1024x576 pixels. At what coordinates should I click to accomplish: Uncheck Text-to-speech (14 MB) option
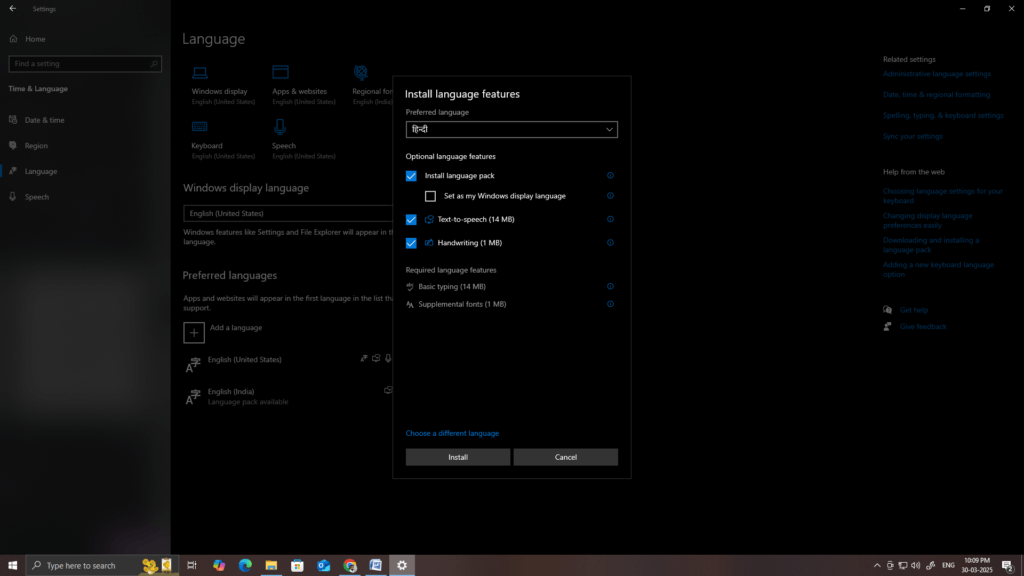[411, 219]
